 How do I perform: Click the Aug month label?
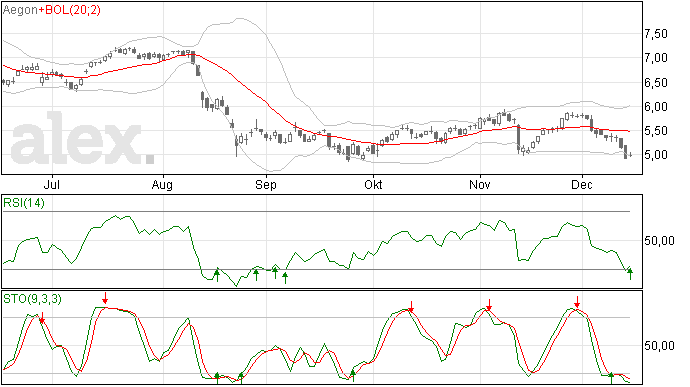[x=162, y=184]
